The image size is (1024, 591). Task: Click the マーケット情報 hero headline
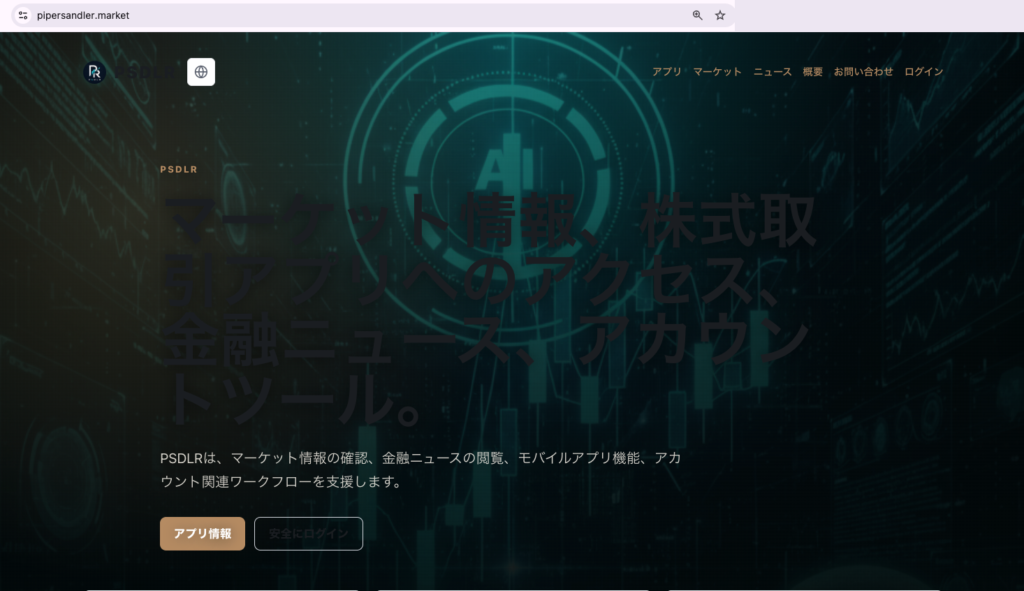tap(488, 310)
